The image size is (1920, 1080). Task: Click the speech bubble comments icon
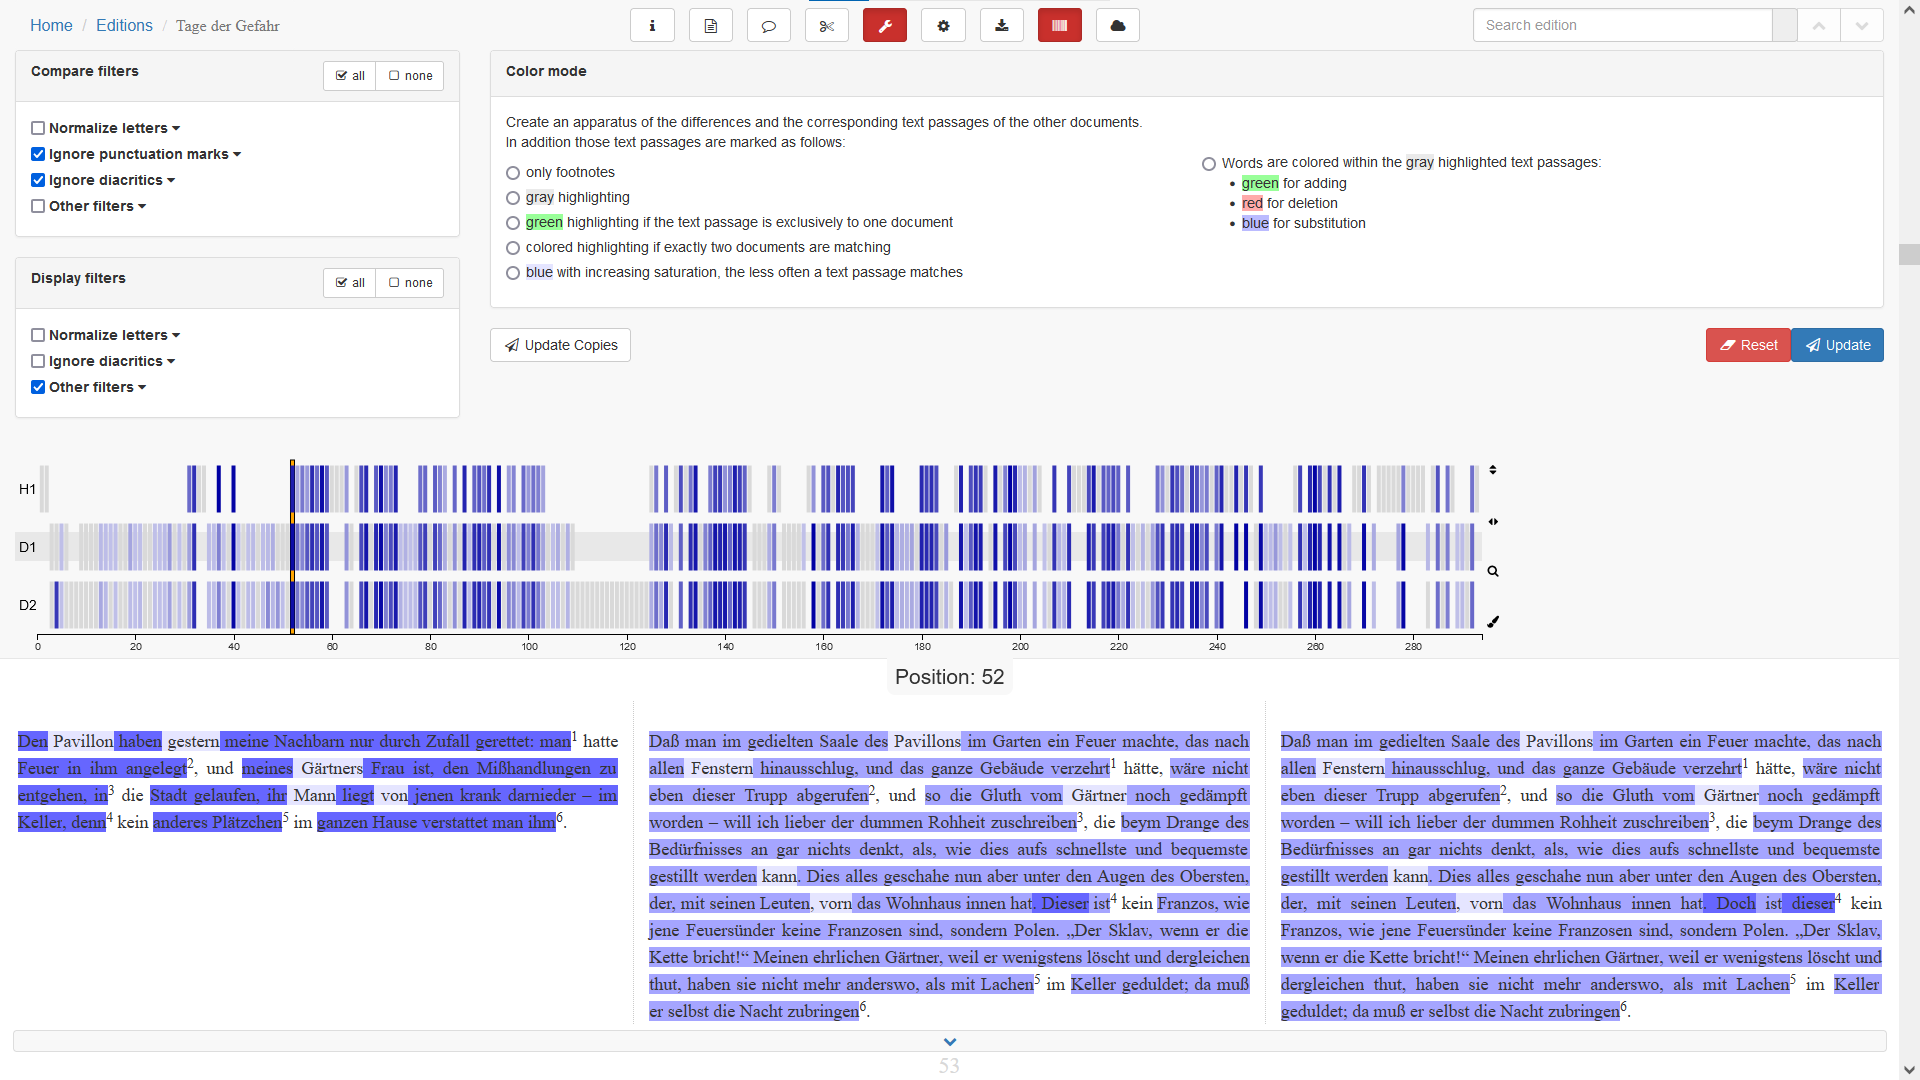point(768,26)
